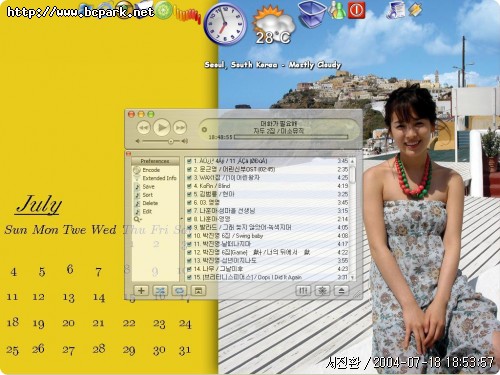
Task: Click the plus button to add files
Action: [141, 291]
